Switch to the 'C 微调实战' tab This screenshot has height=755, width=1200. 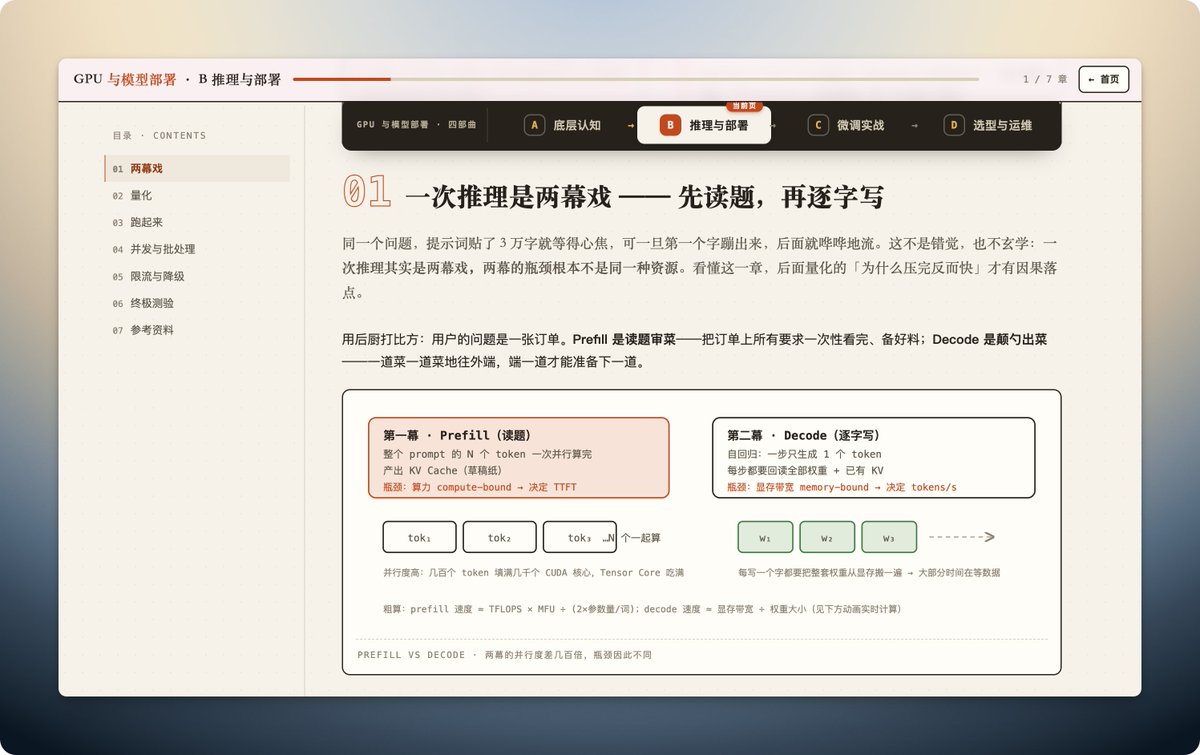coord(847,125)
